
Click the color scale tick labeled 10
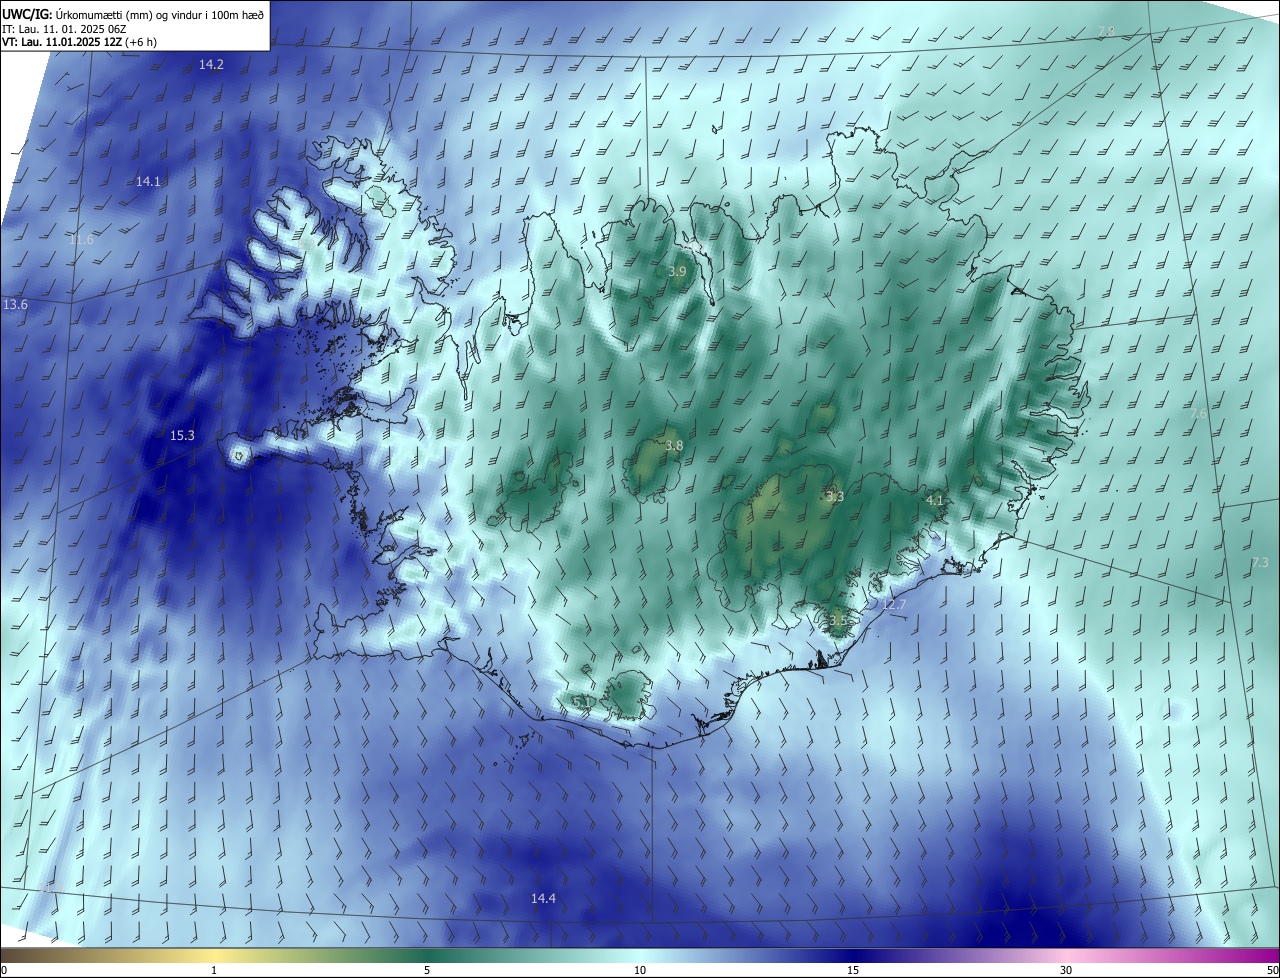(640, 970)
